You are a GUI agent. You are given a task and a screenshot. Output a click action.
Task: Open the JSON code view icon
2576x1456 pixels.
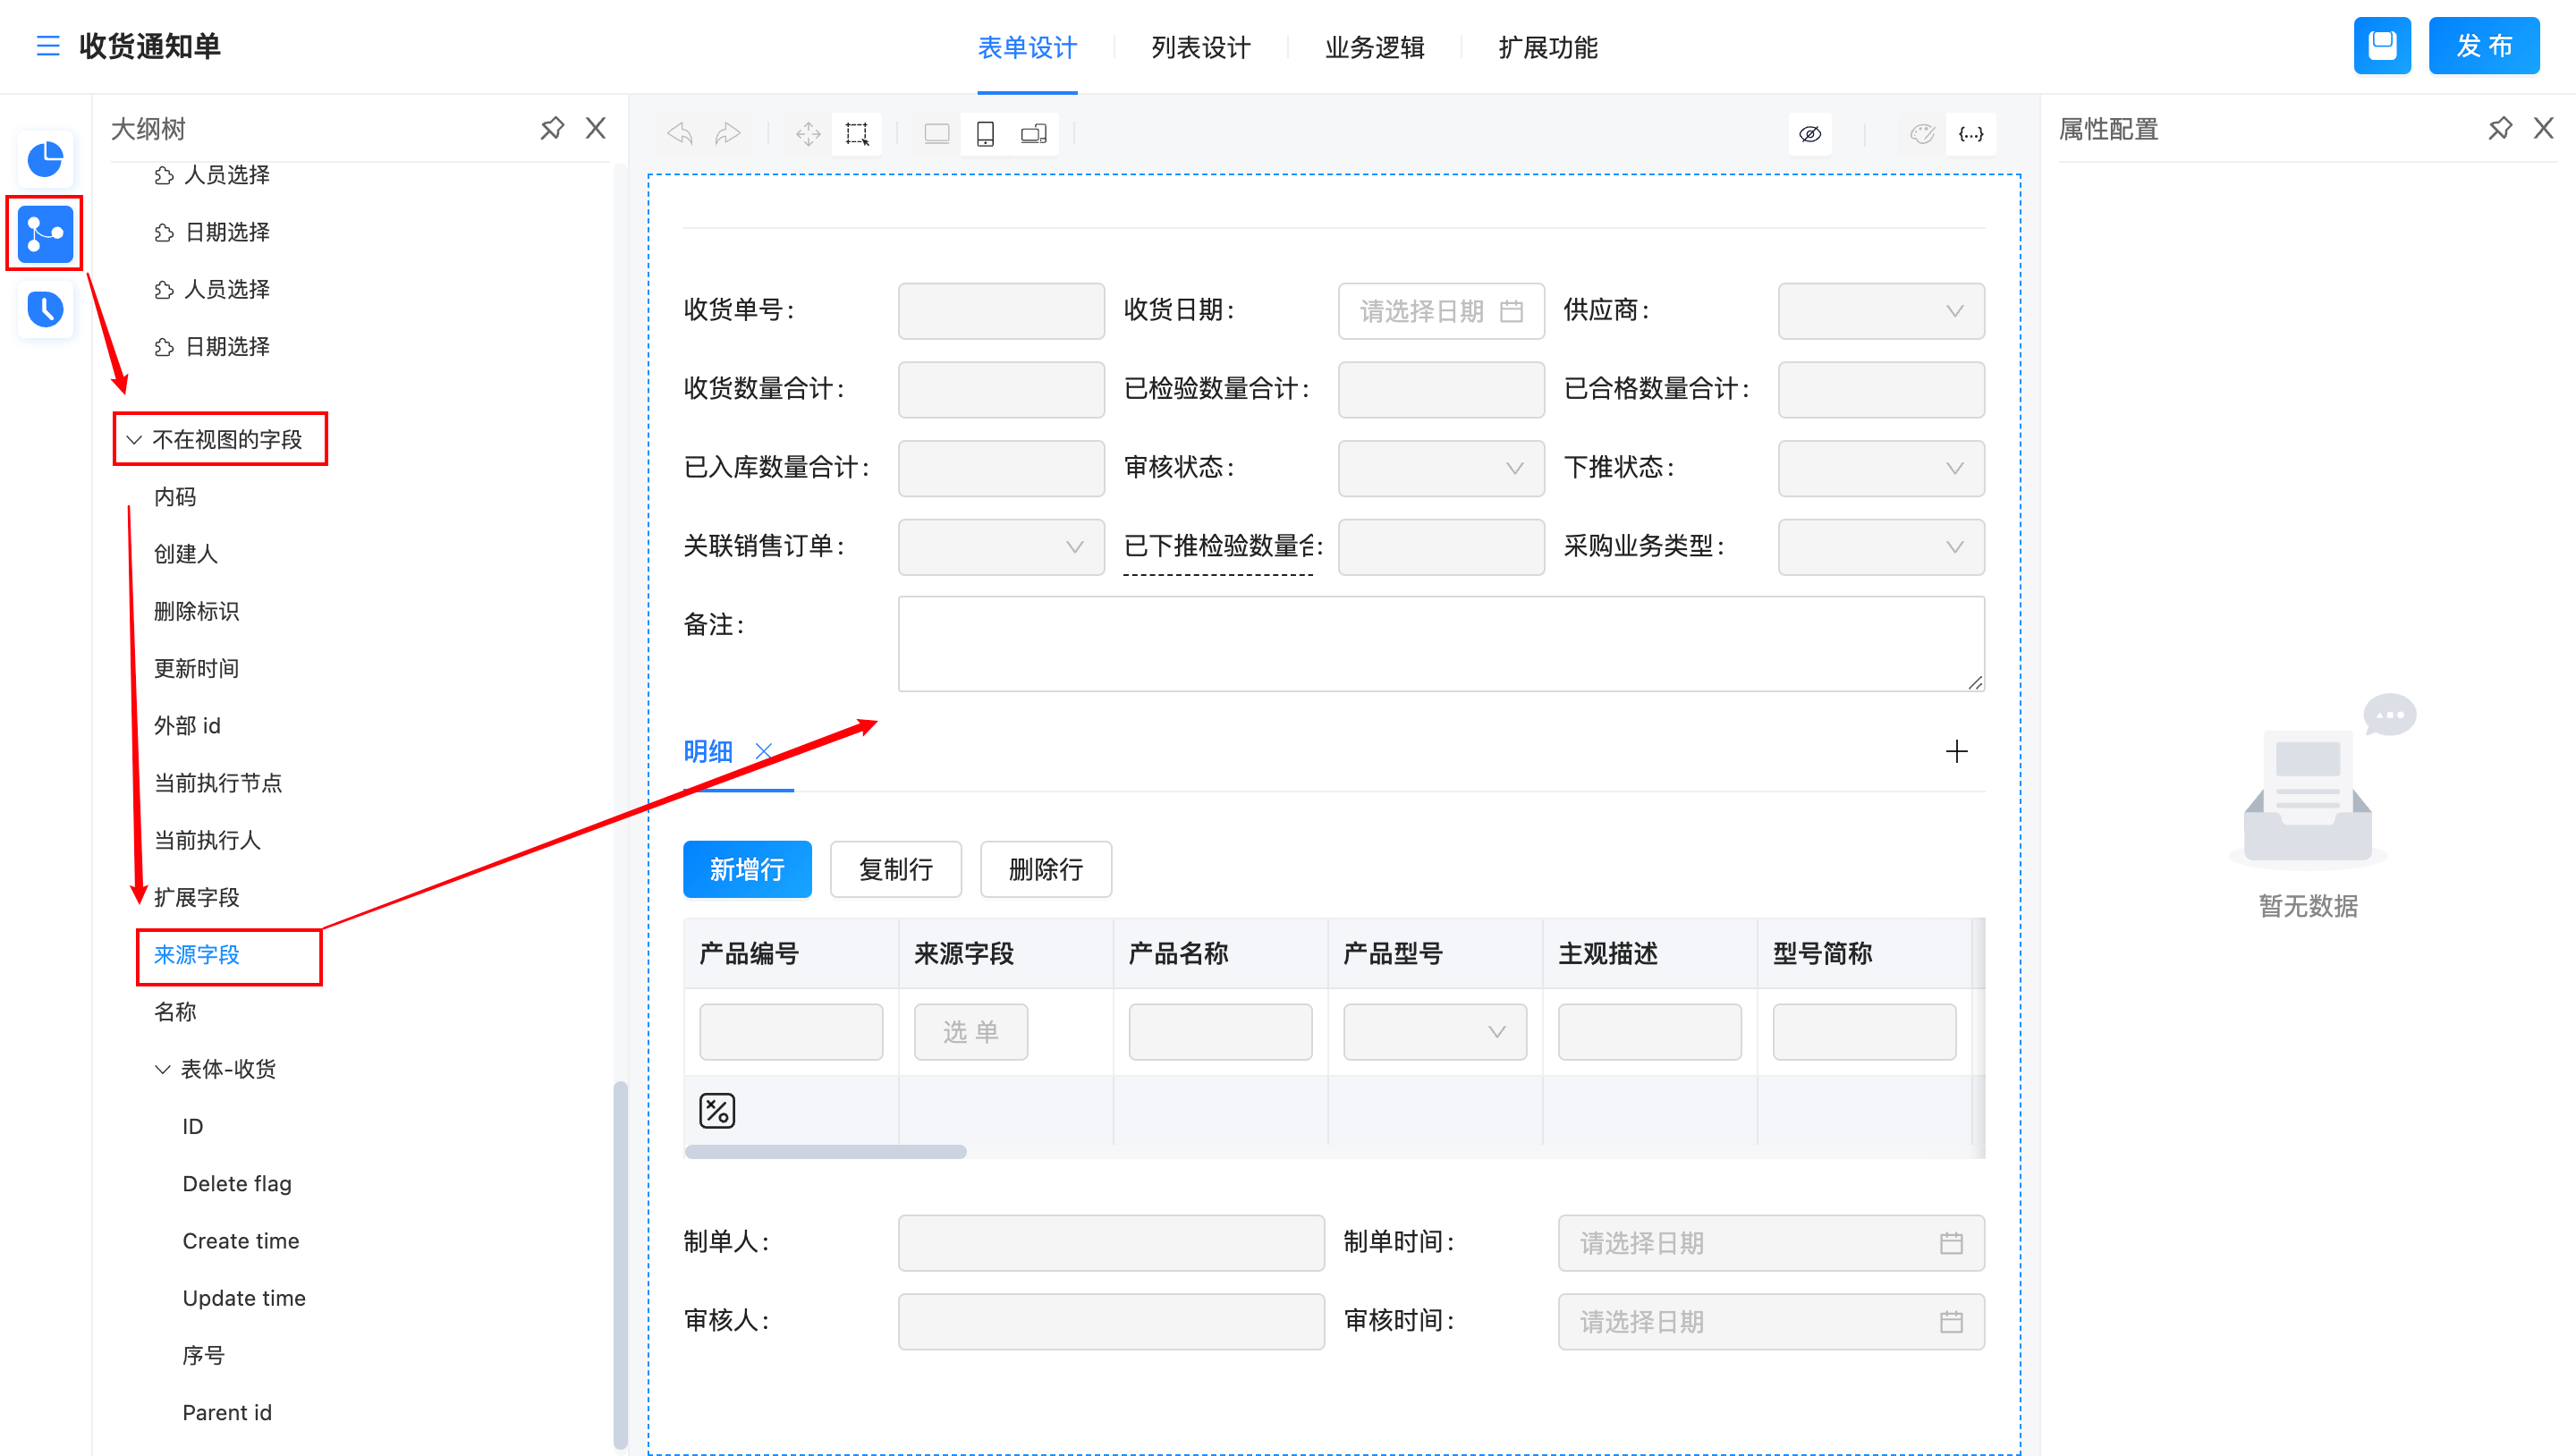pyautogui.click(x=1970, y=133)
